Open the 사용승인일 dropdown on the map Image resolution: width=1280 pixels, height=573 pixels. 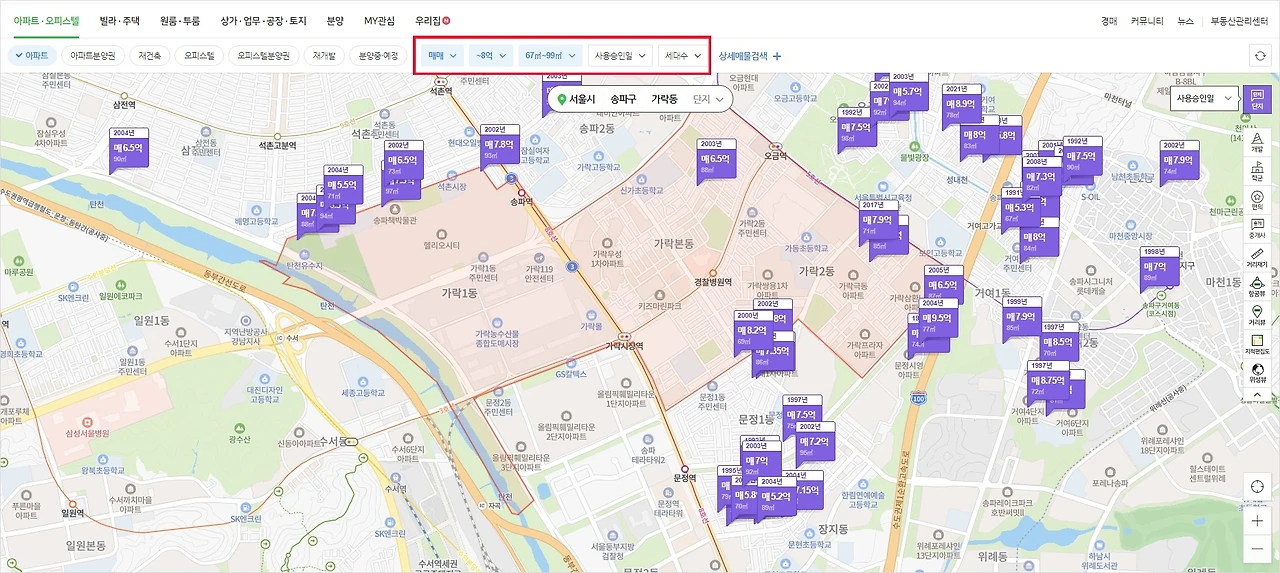click(x=1203, y=99)
